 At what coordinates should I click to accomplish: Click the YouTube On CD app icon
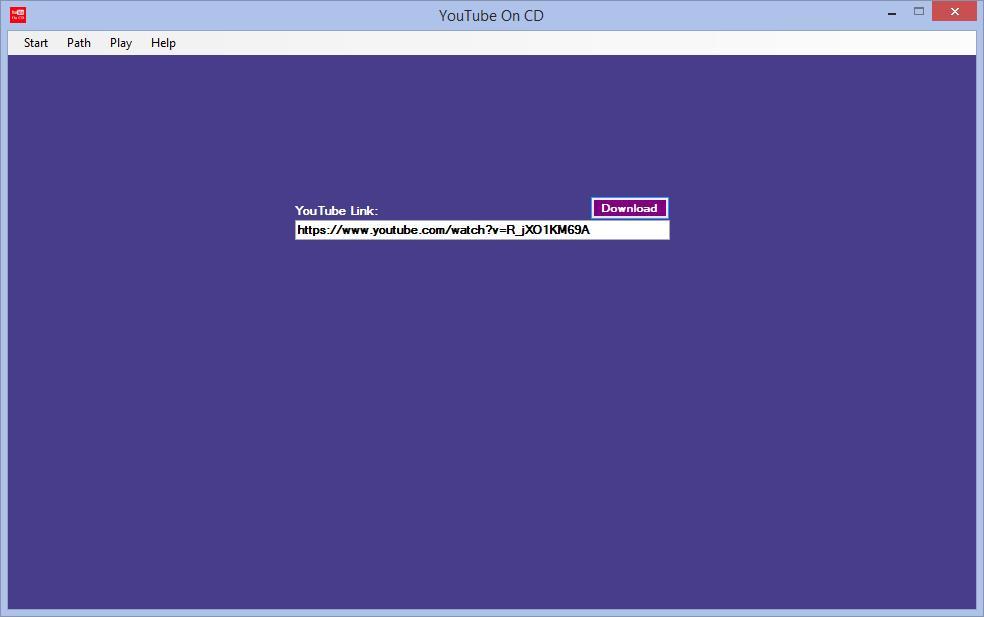point(18,14)
